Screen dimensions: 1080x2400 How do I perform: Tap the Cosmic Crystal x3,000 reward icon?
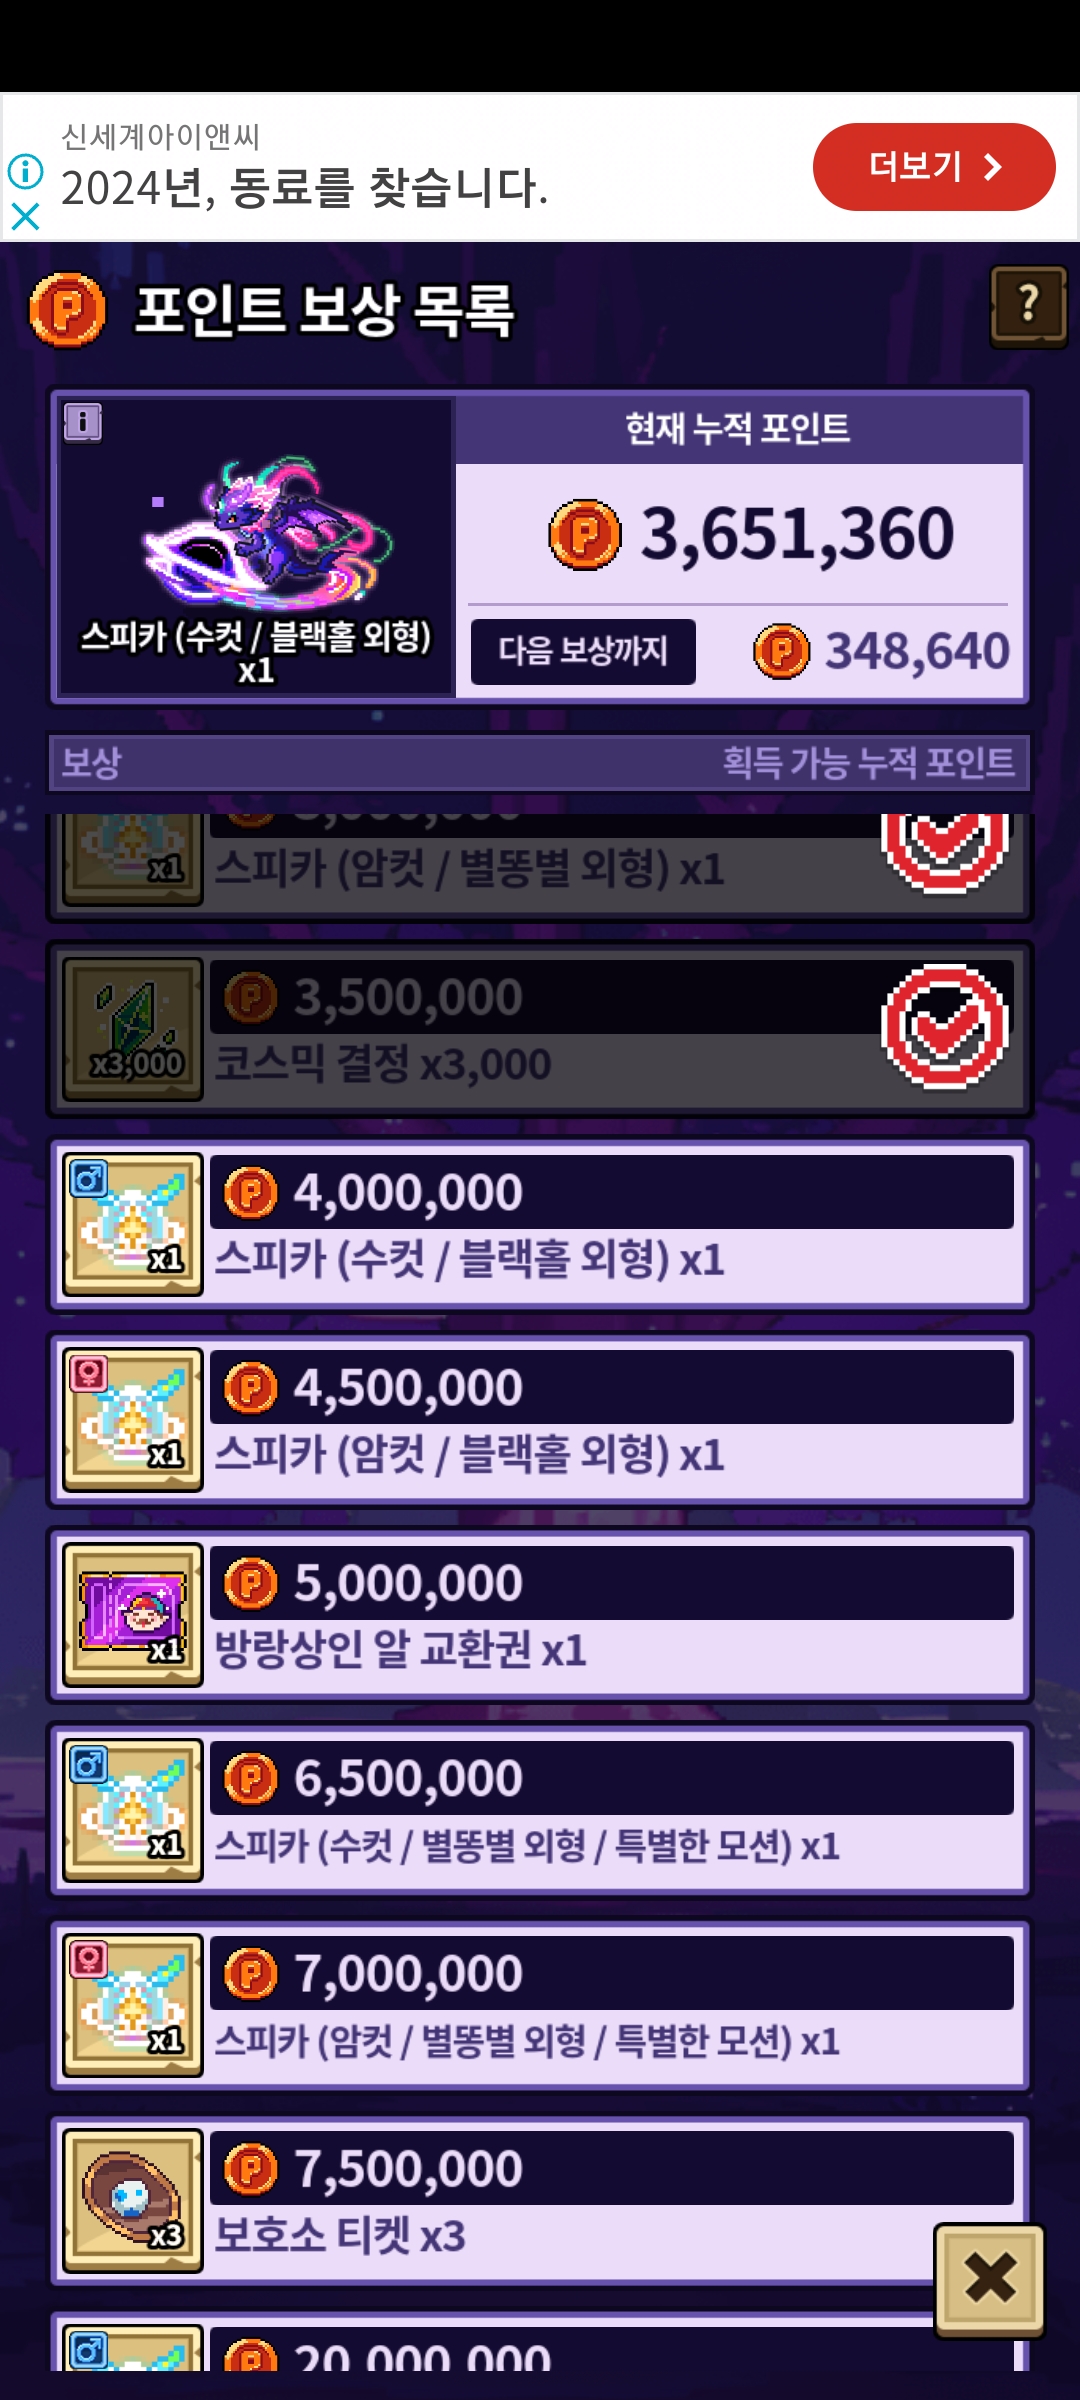[x=133, y=1029]
